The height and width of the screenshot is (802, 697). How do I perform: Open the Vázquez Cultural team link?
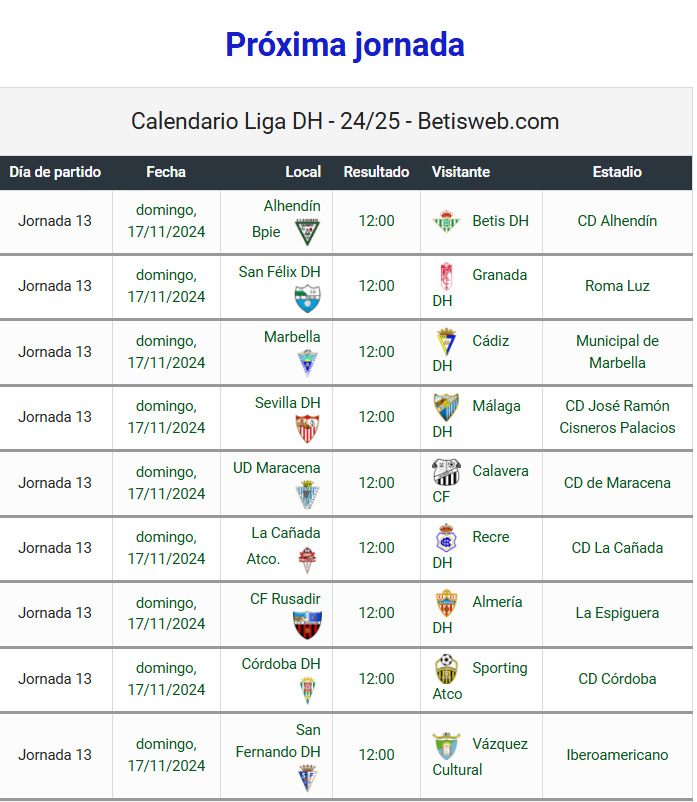point(480,756)
